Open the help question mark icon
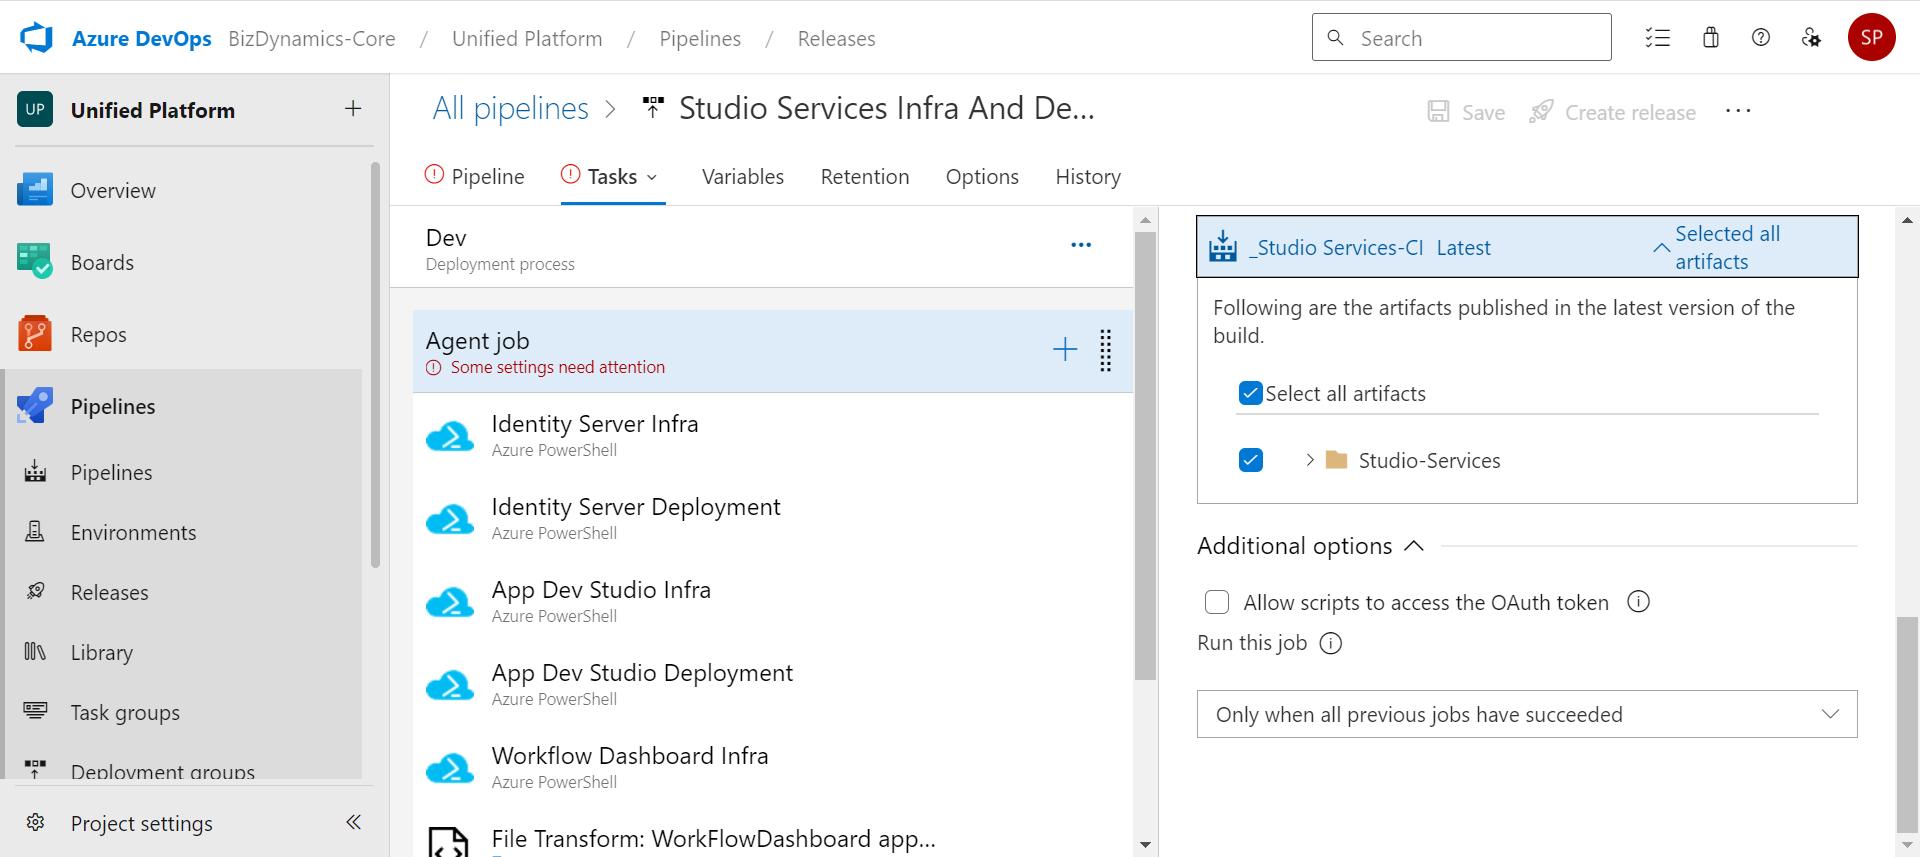 click(1761, 38)
